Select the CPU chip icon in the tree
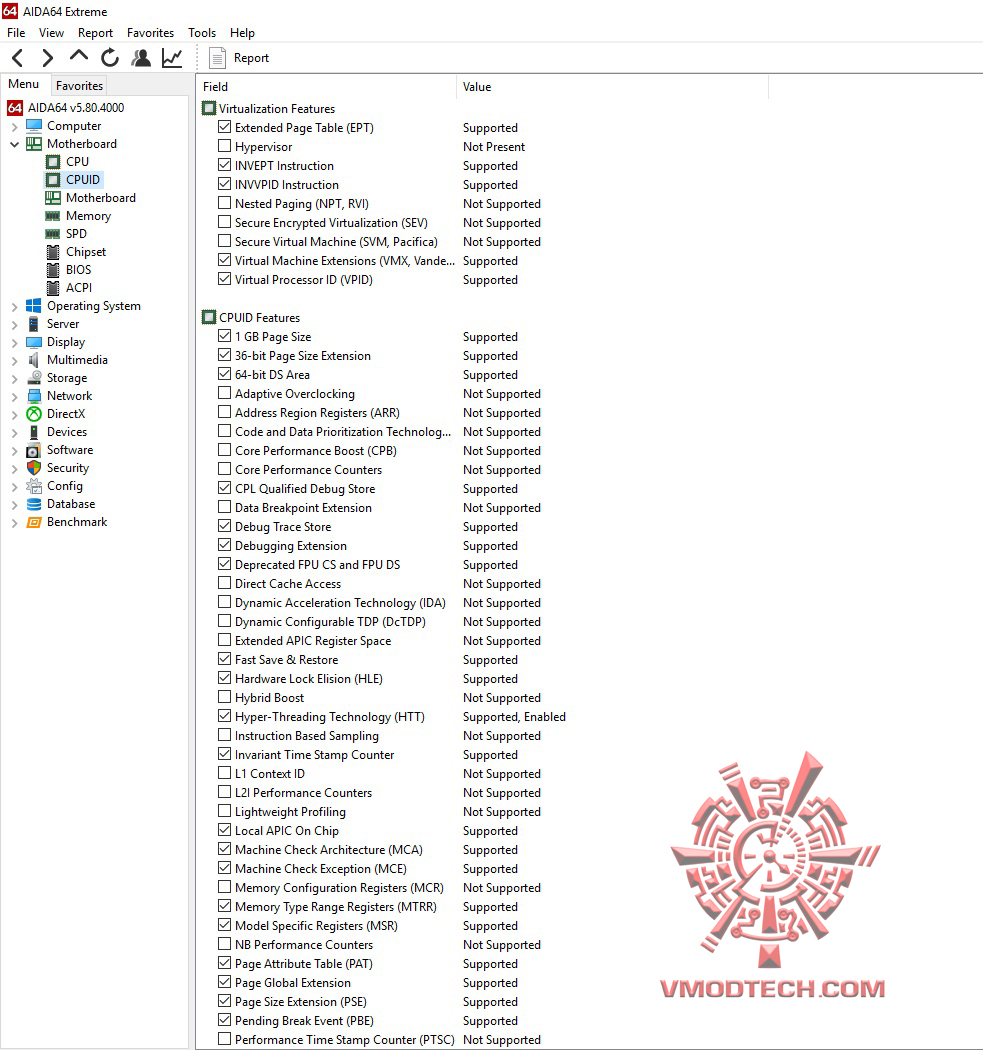The image size is (983, 1050). coord(53,162)
